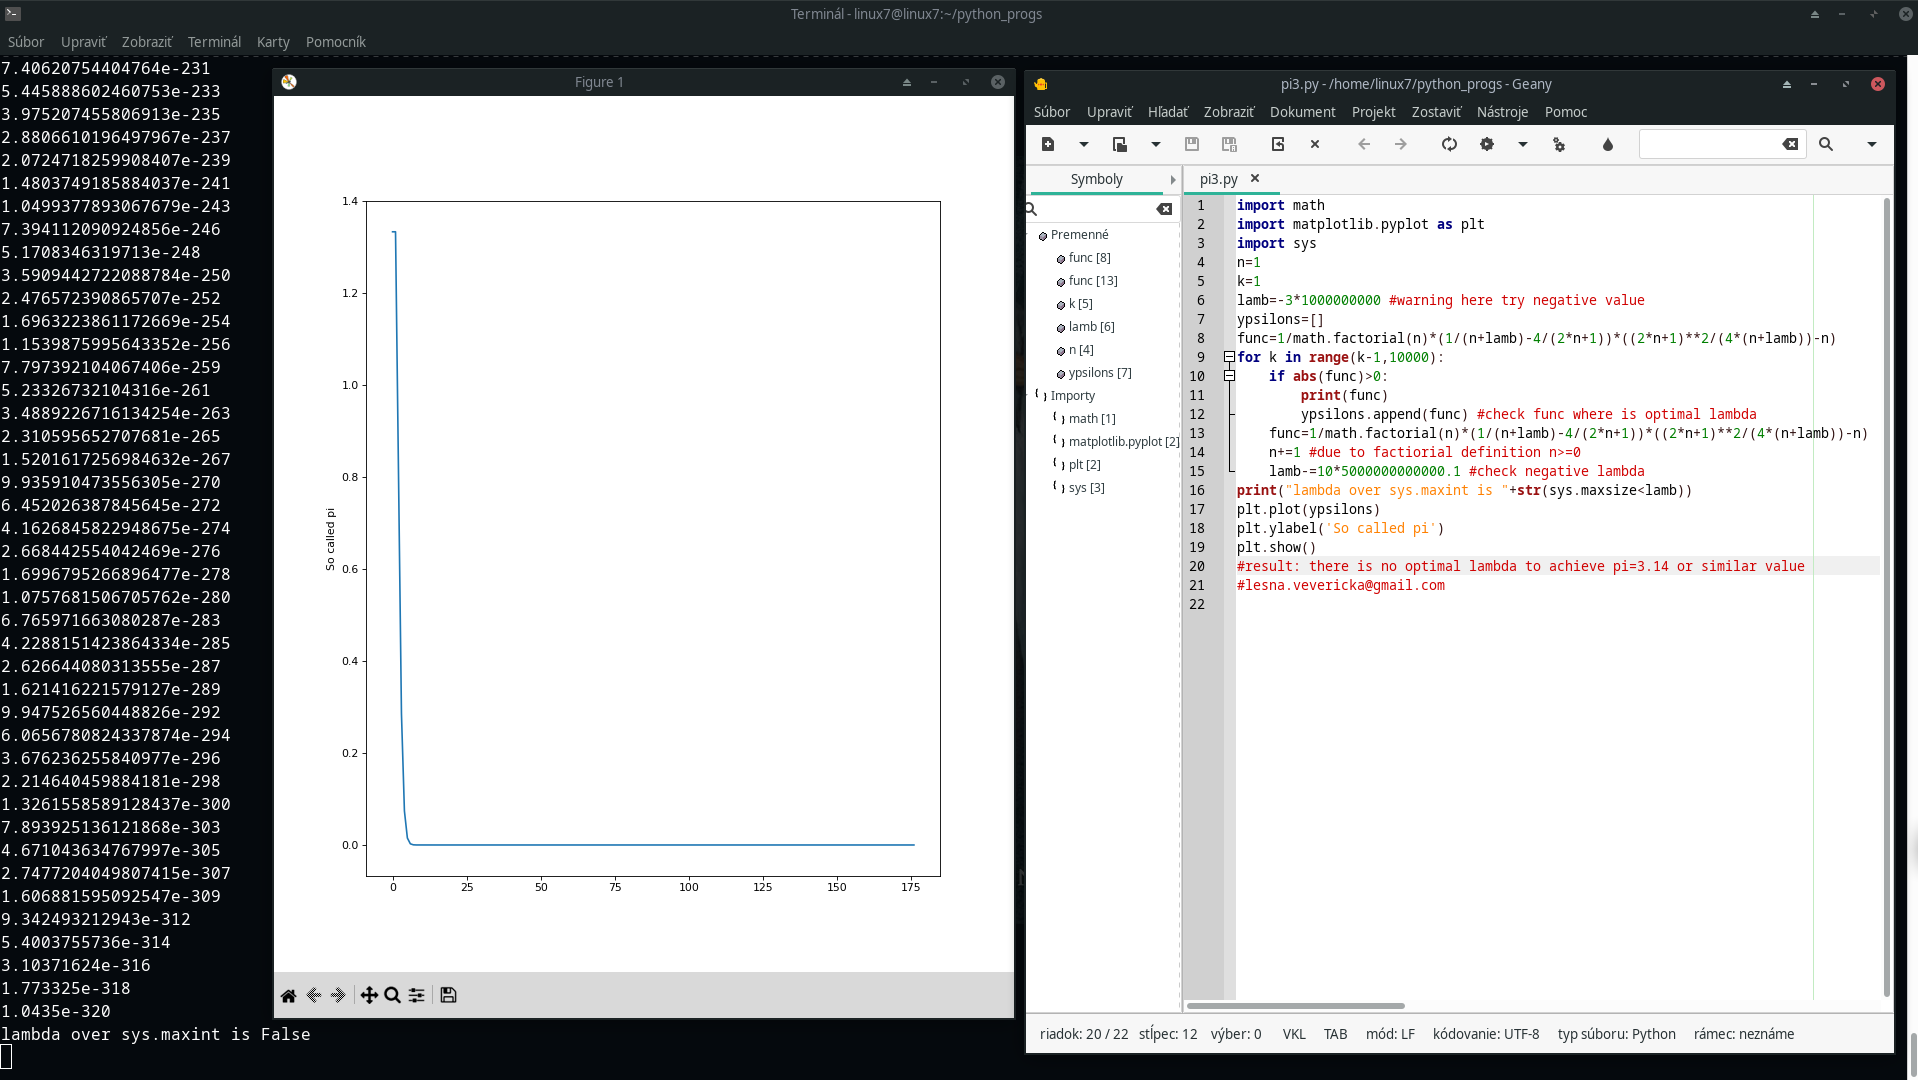Save the figure using the floppy disk icon
This screenshot has width=1918, height=1080.
[x=448, y=995]
